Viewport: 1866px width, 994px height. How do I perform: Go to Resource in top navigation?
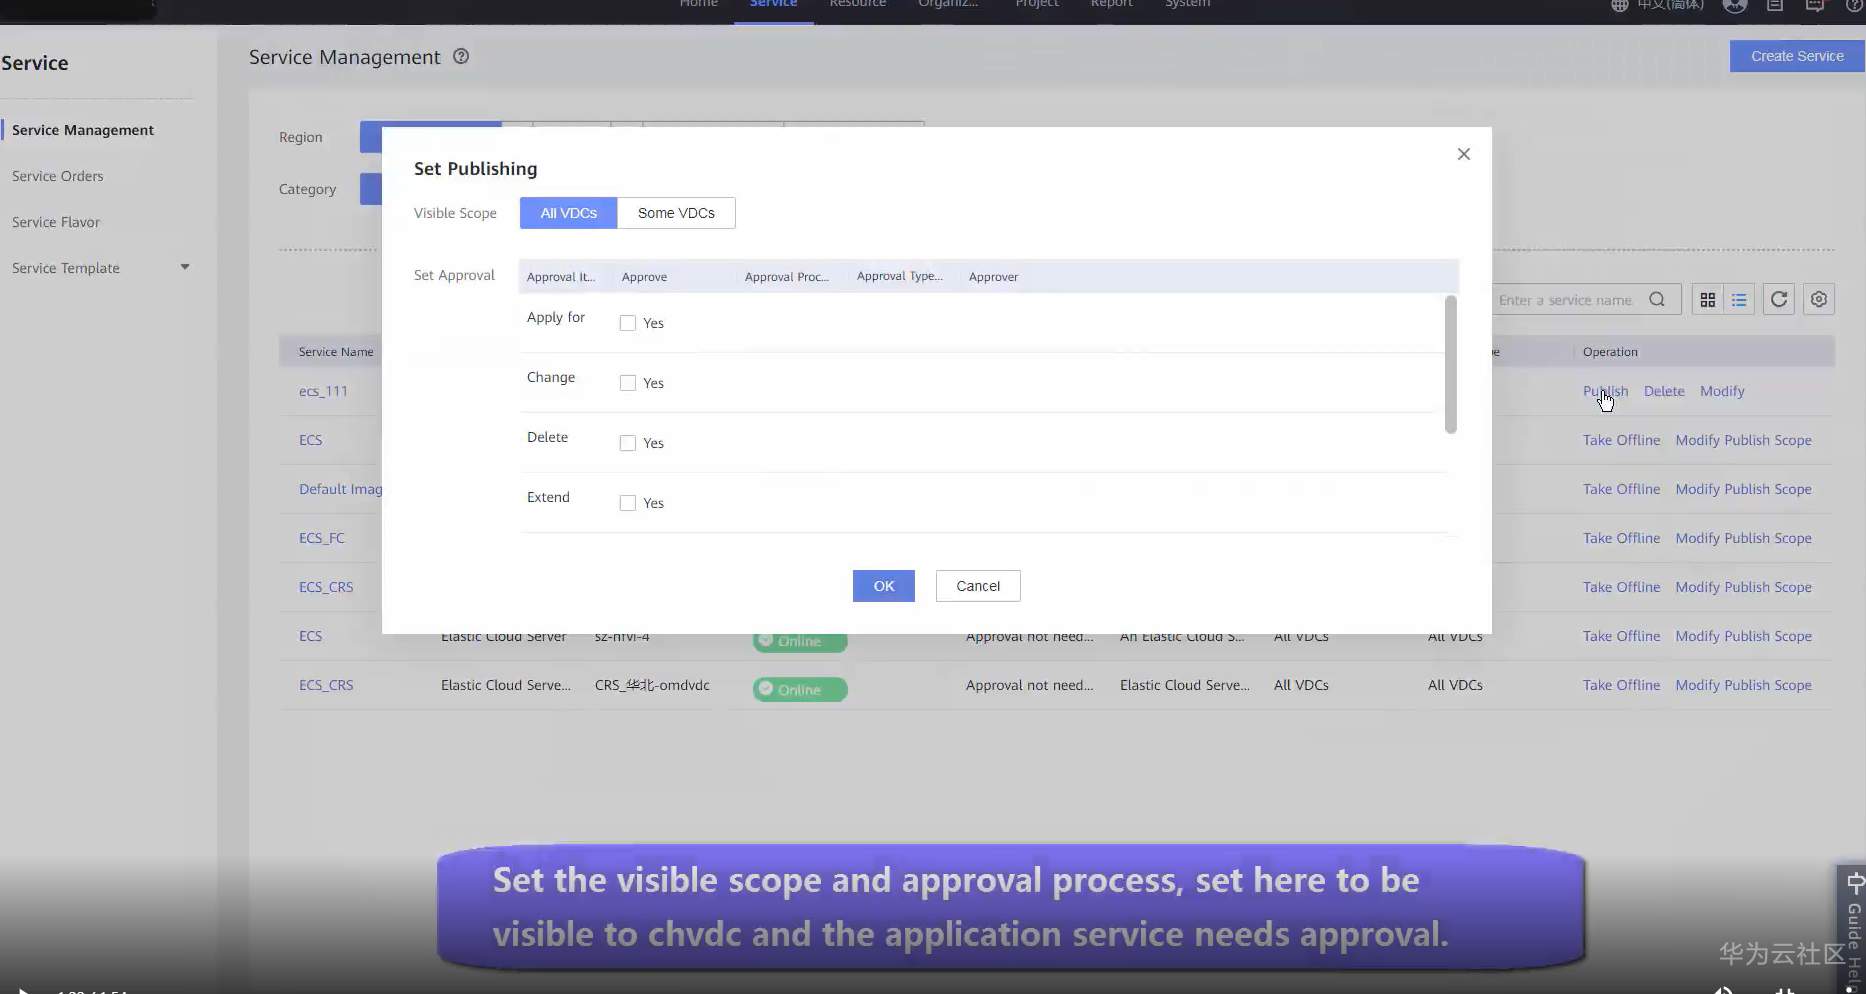coord(858,4)
